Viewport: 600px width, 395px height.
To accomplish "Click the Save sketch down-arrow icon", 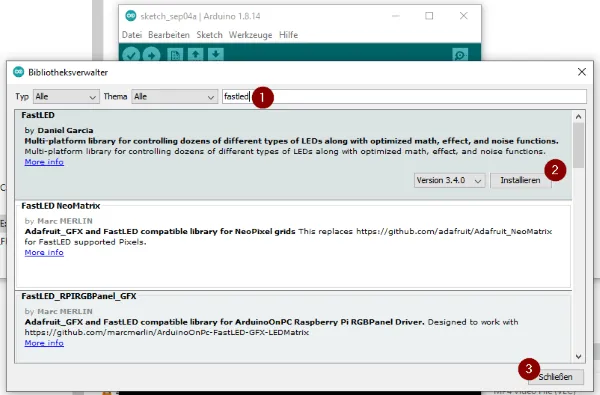I will click(x=216, y=55).
